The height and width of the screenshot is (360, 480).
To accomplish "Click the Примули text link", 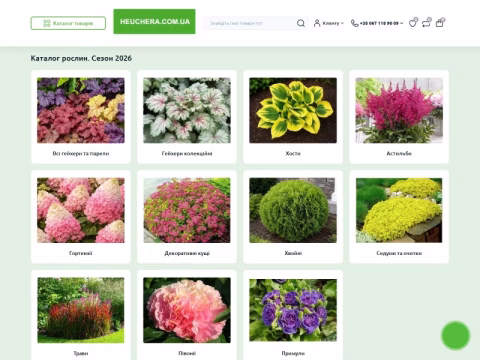I will 293,353.
